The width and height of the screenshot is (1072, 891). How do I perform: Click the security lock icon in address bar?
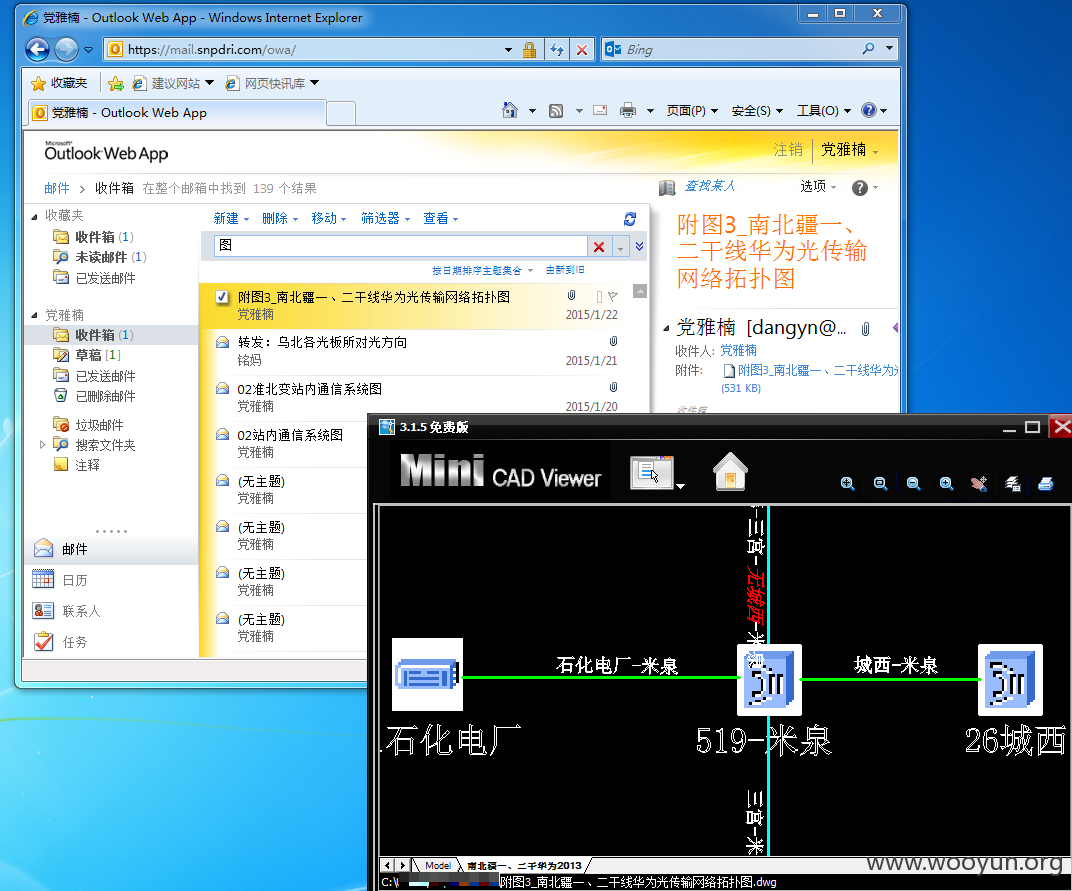[x=529, y=49]
